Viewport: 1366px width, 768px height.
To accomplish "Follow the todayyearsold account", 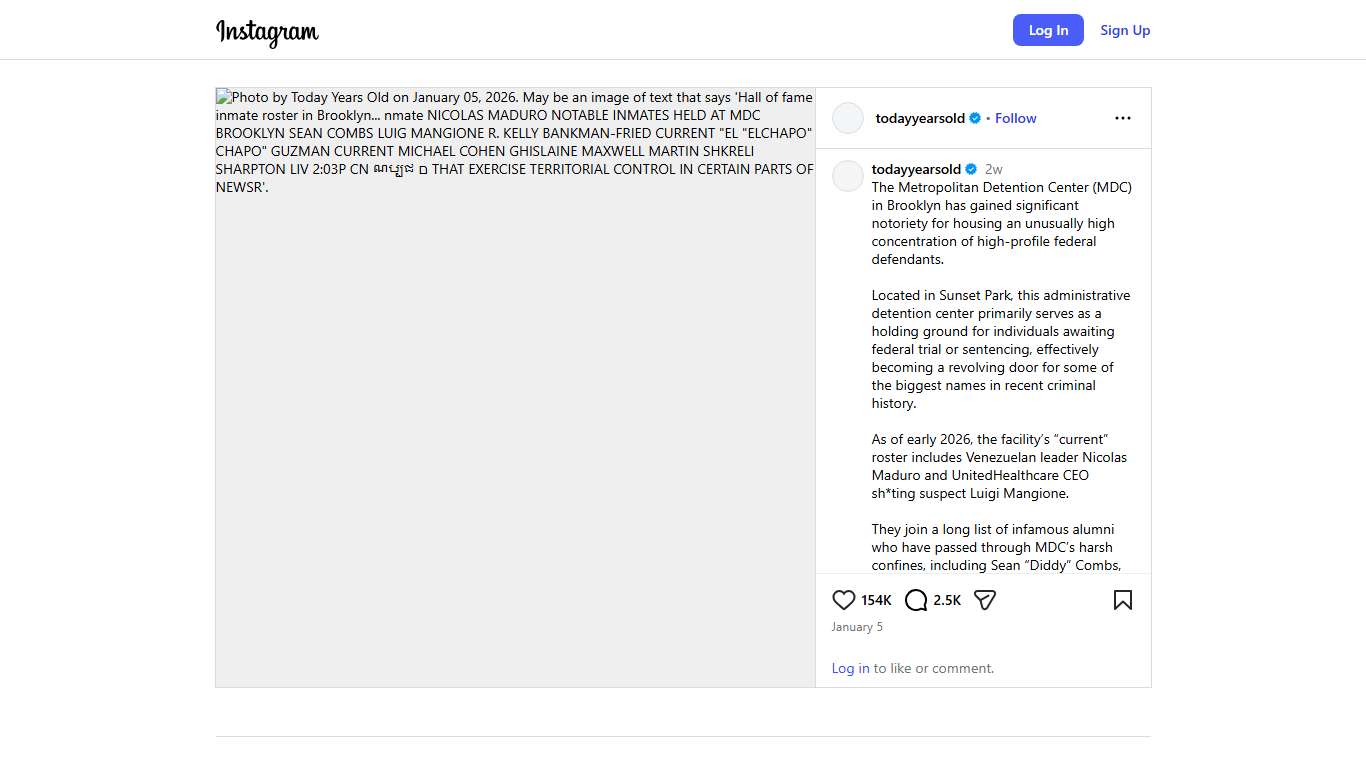I will point(1015,118).
